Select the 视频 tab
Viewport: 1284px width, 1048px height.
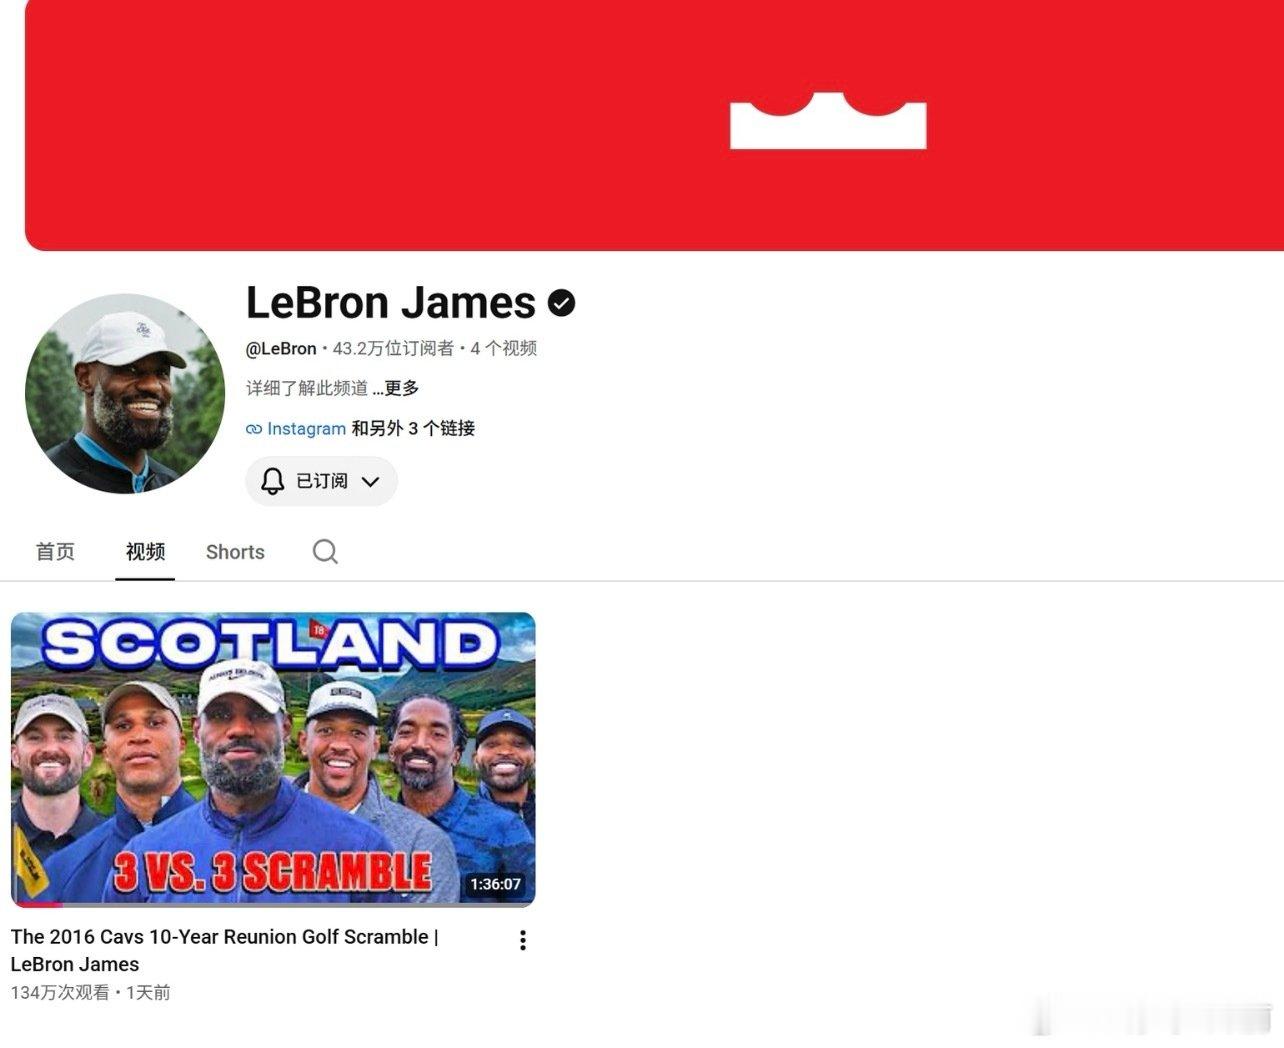(x=145, y=552)
